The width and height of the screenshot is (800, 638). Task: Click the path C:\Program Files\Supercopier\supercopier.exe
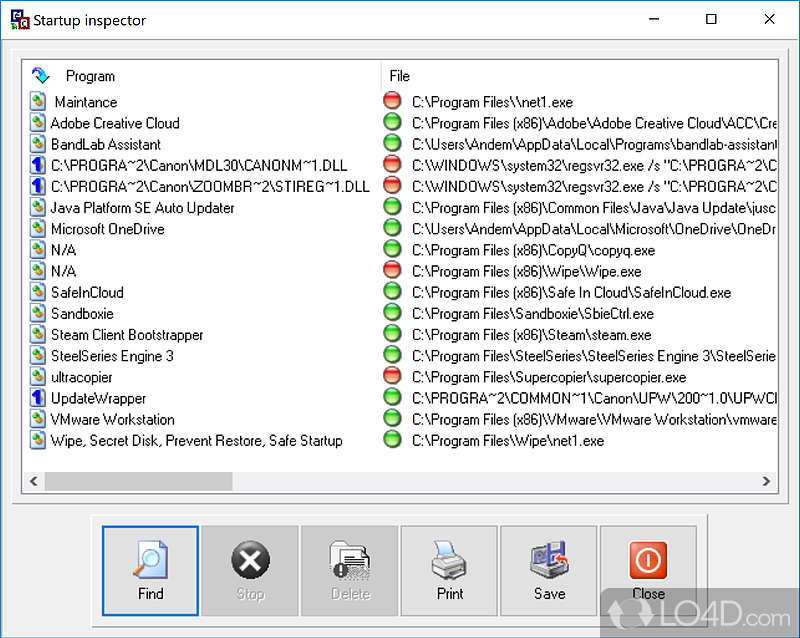tap(549, 377)
